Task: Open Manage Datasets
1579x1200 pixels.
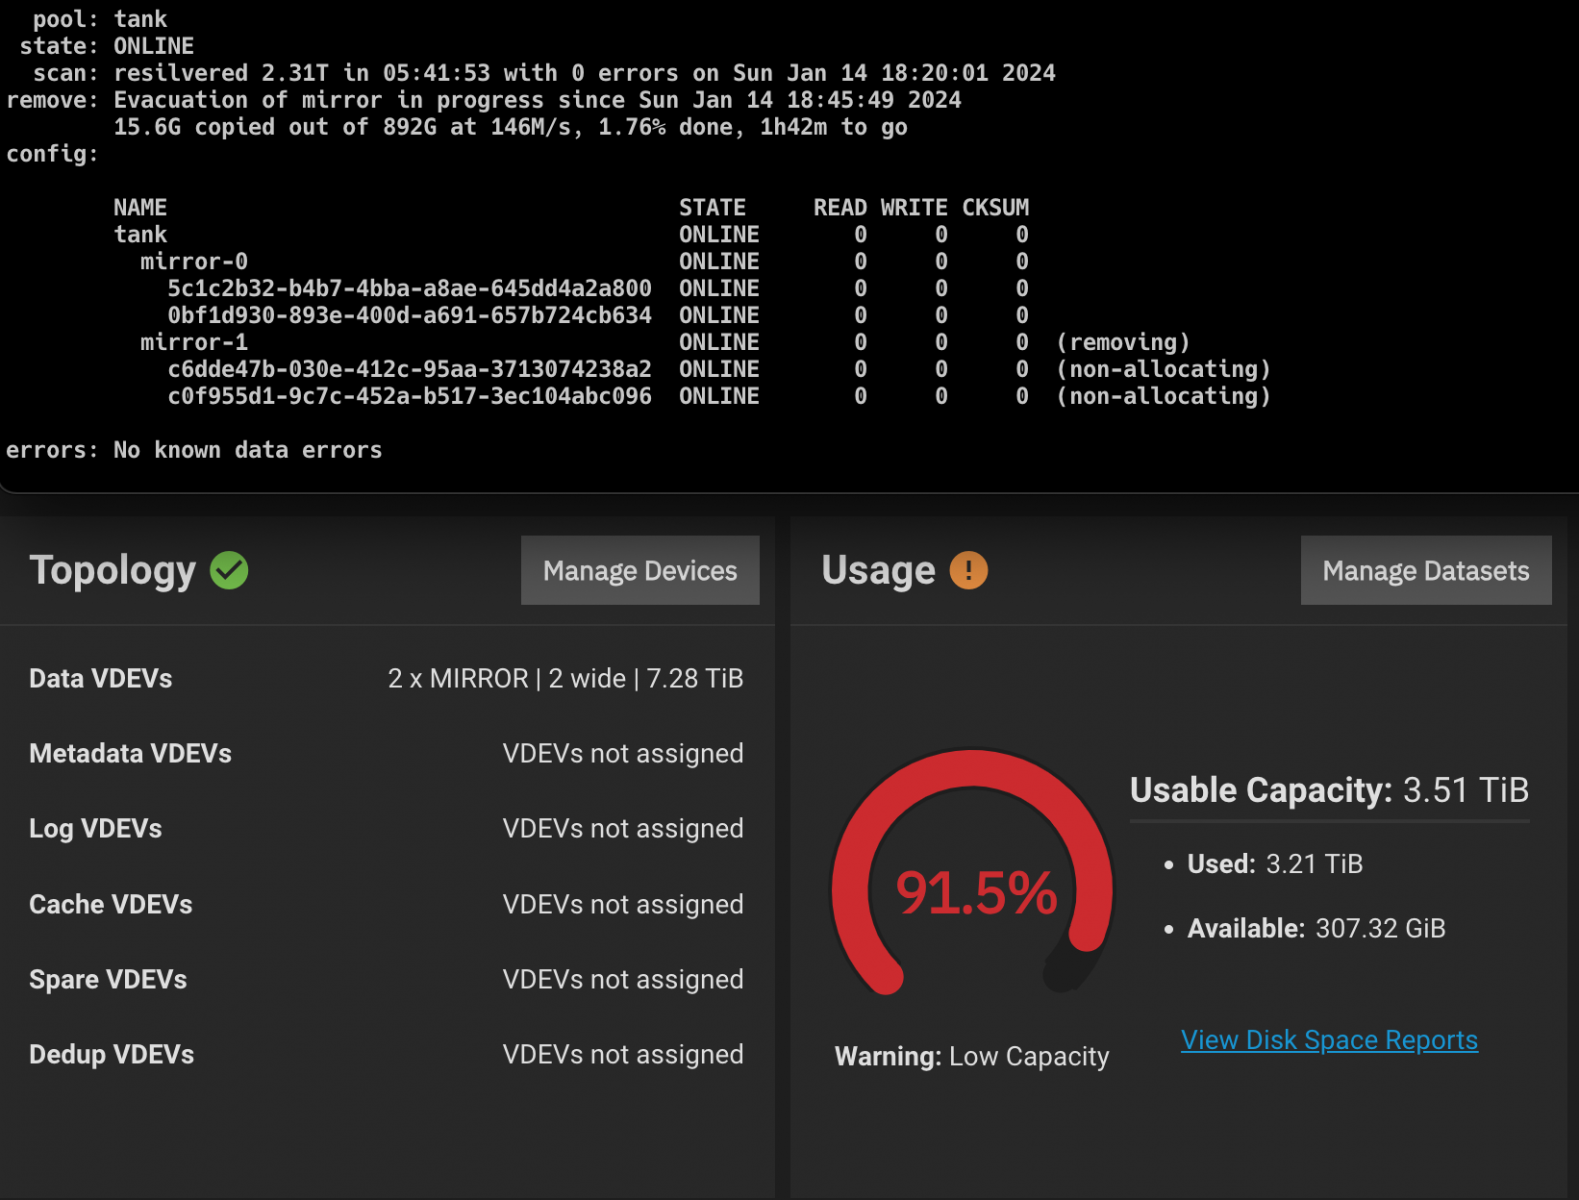Action: [x=1426, y=570]
